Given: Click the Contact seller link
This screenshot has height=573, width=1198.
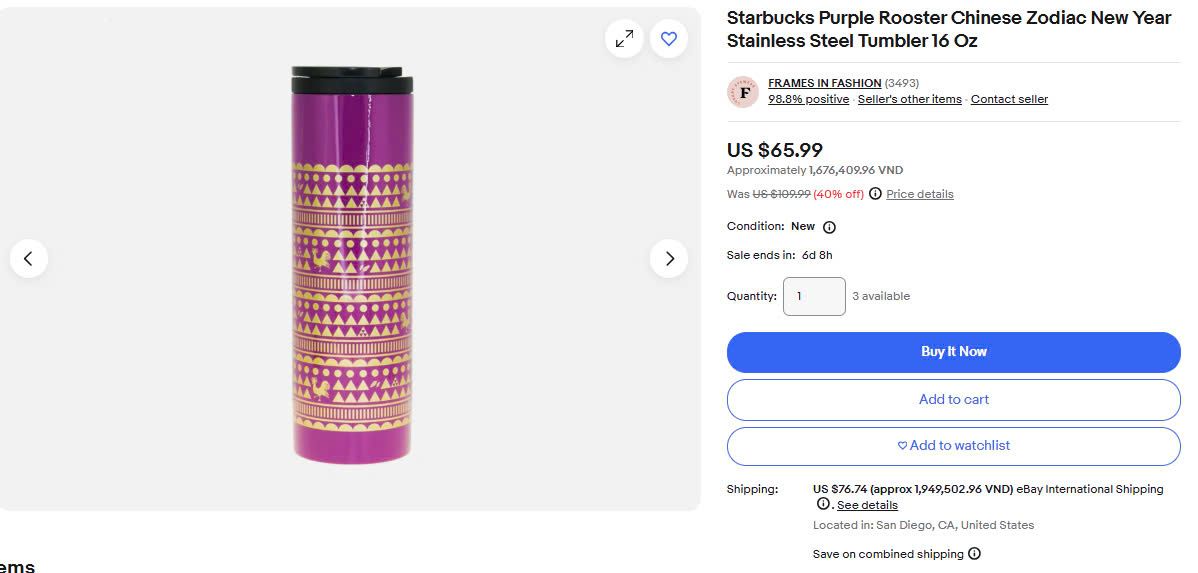Looking at the screenshot, I should tap(1009, 99).
